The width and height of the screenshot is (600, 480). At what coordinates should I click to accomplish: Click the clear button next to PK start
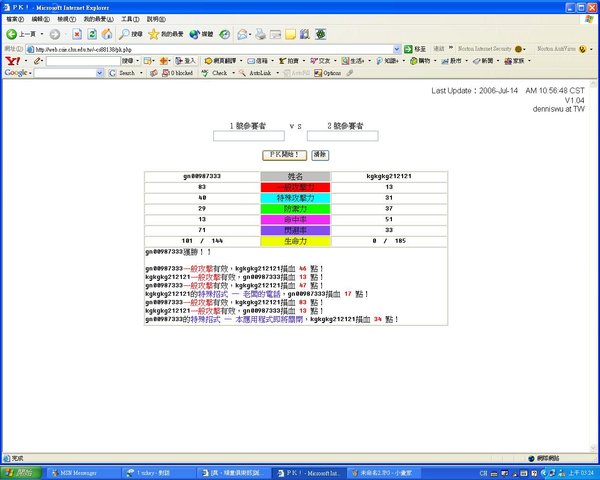[x=320, y=155]
